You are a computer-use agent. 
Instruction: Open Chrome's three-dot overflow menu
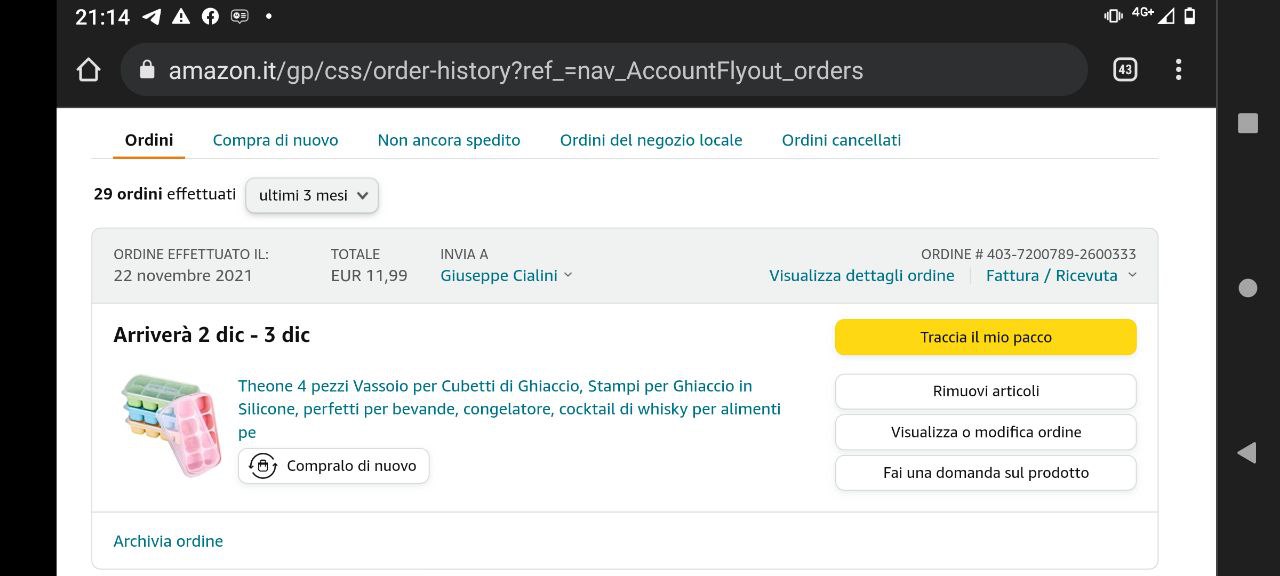[x=1178, y=70]
